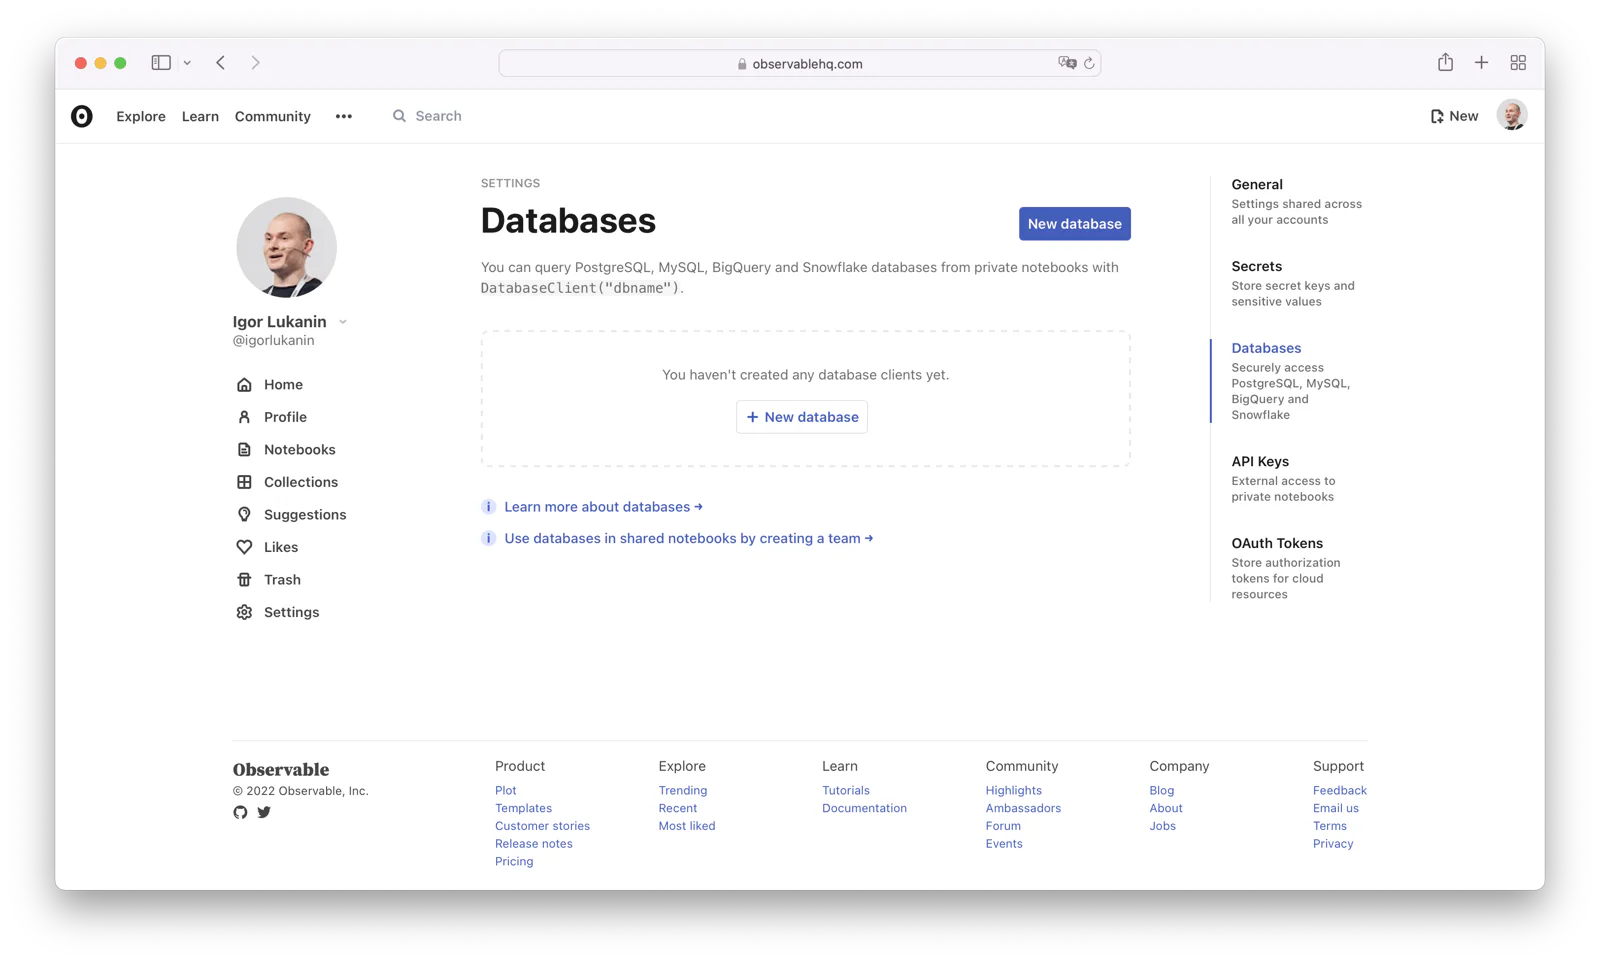This screenshot has width=1600, height=963.
Task: Open Ambassadors footer link
Action: click(x=1023, y=808)
